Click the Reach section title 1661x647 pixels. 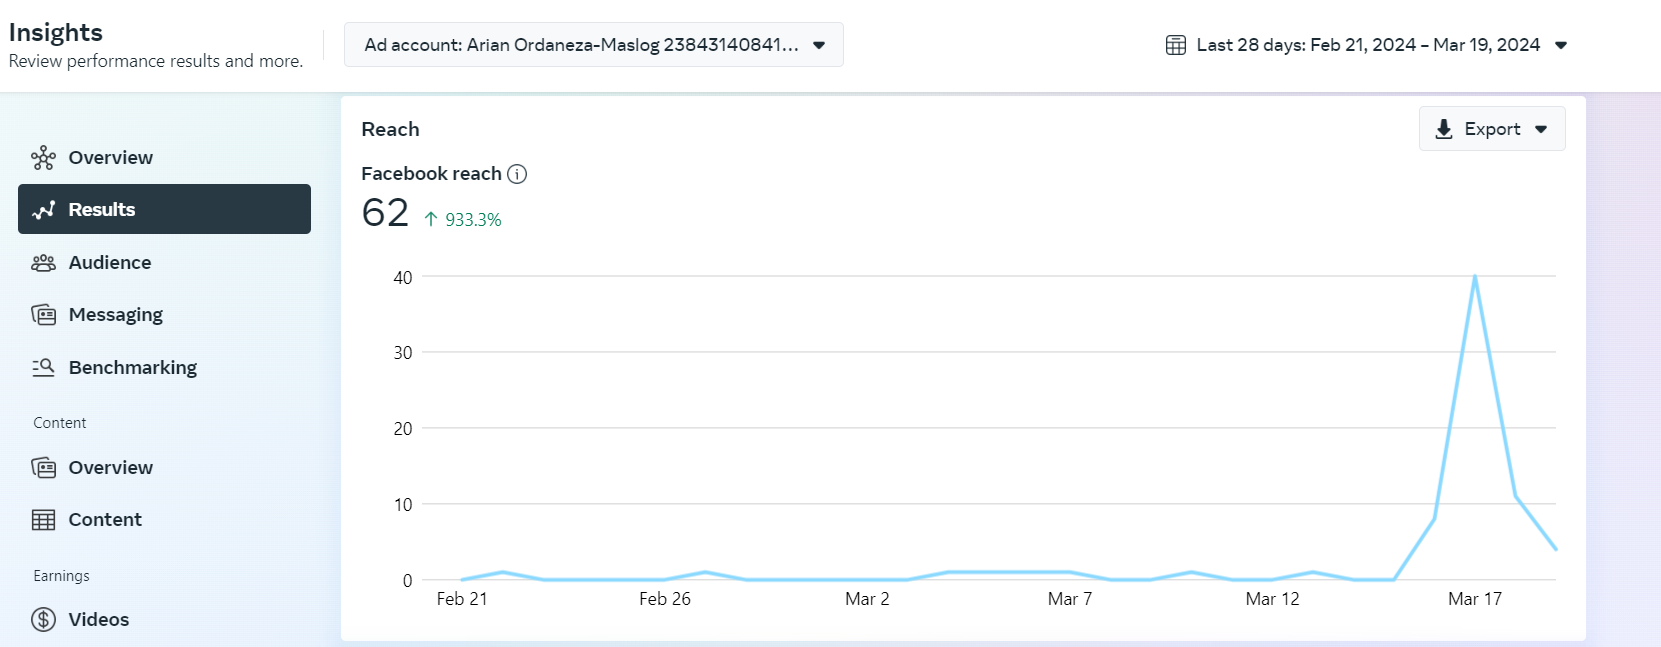click(390, 129)
